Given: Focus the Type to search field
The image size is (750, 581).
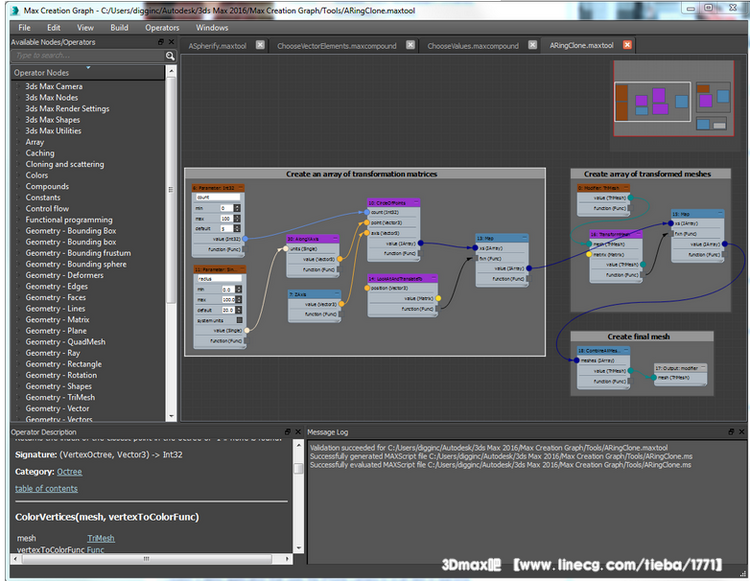Looking at the screenshot, I should tap(88, 56).
